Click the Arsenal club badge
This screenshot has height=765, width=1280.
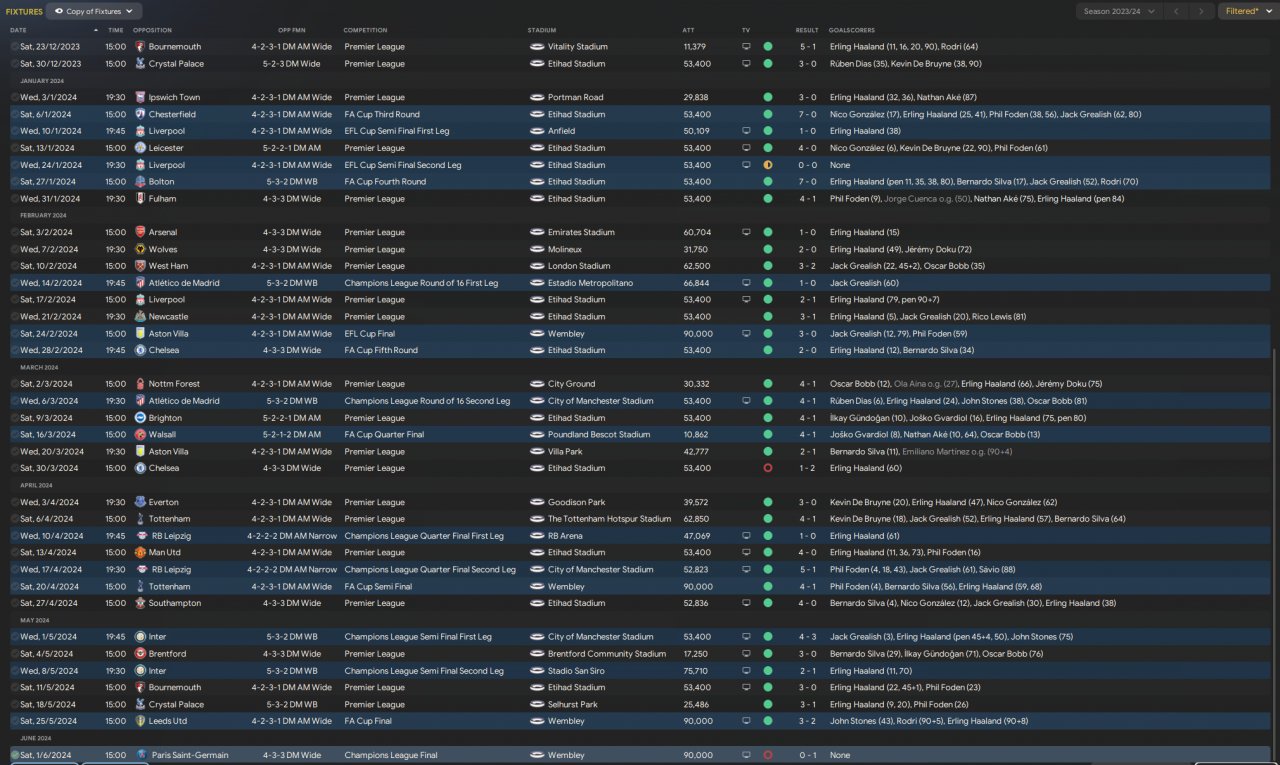click(x=140, y=233)
